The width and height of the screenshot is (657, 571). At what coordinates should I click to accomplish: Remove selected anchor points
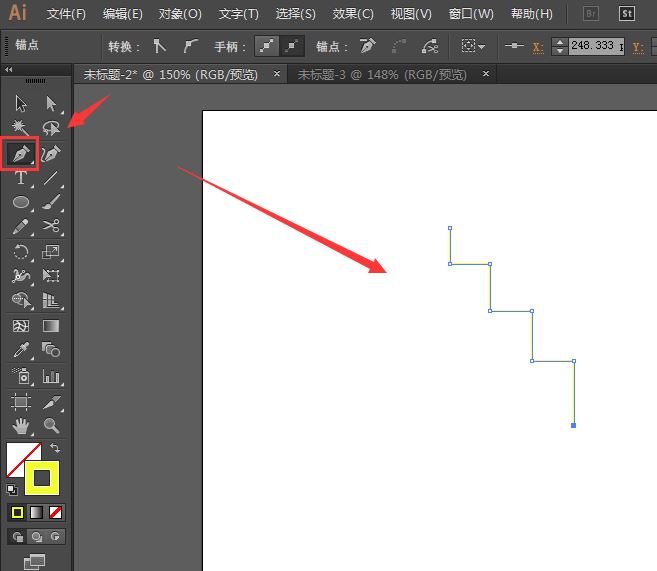pos(367,46)
